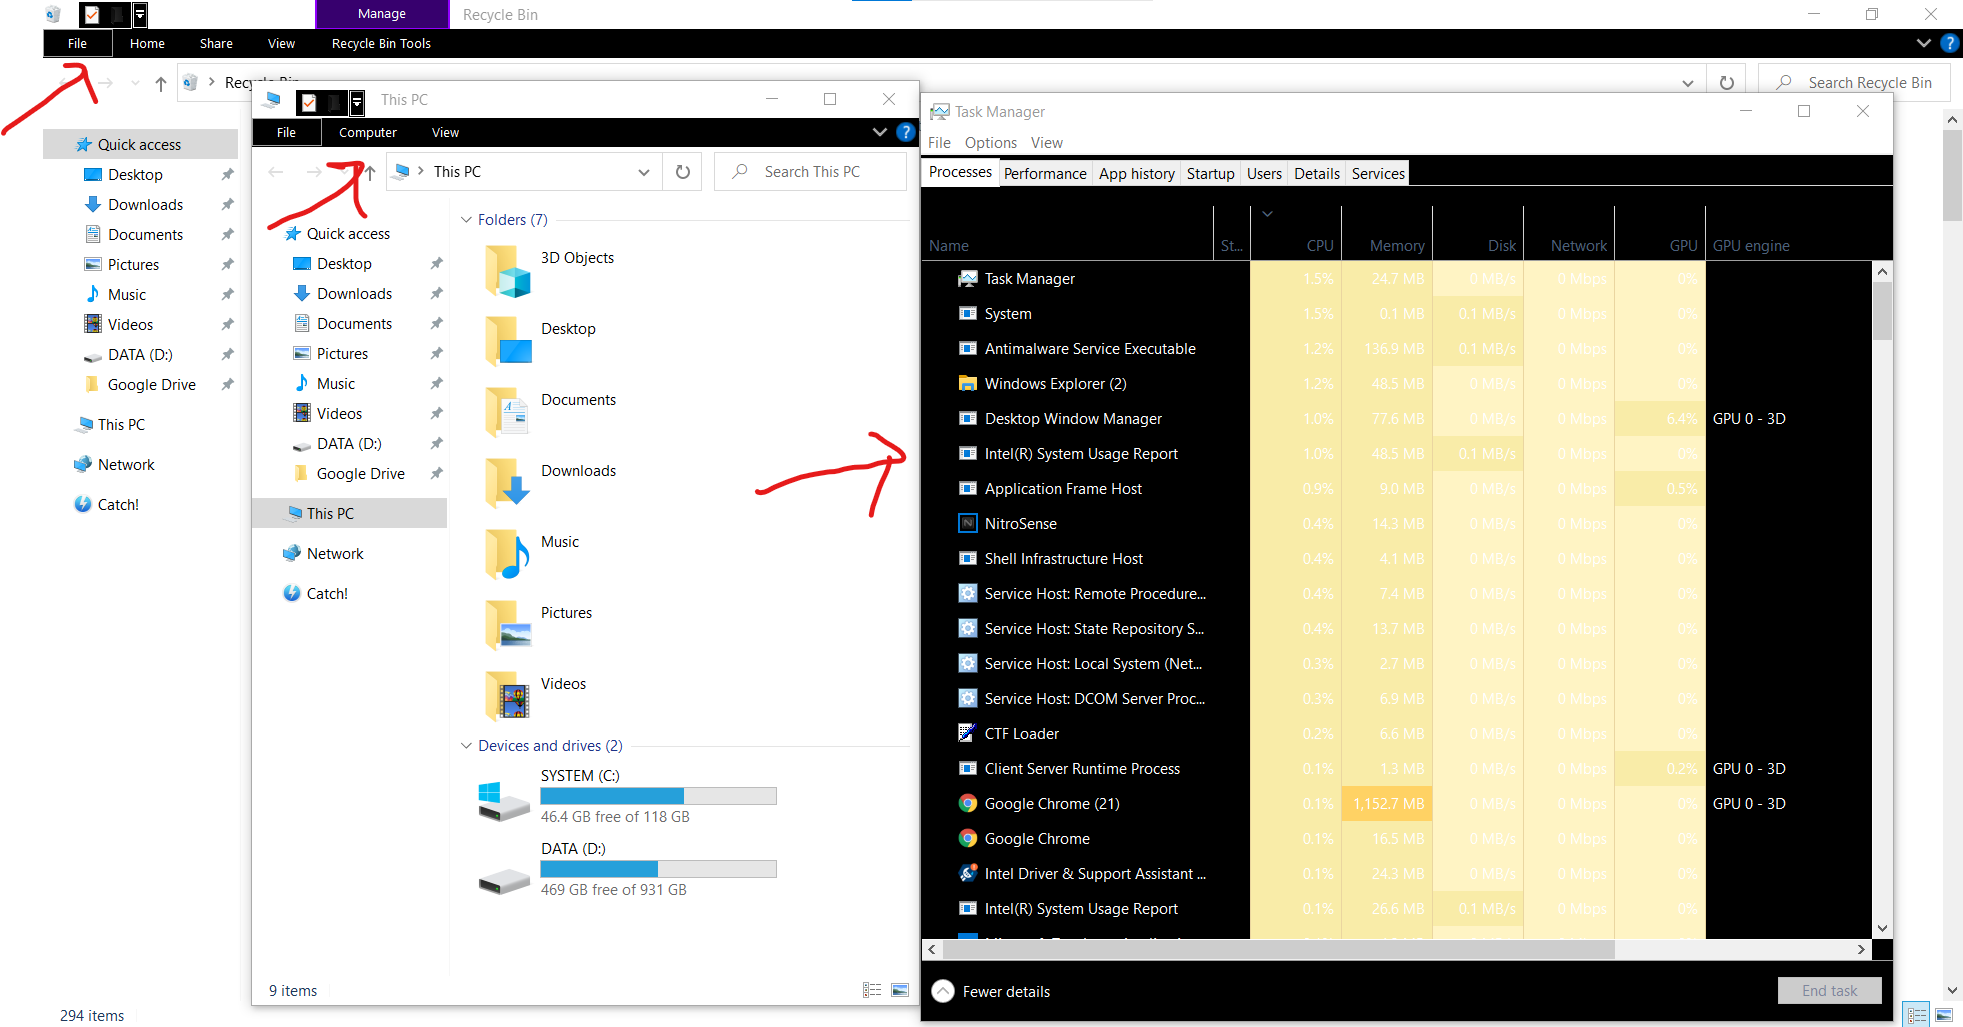Open the Options menu in Task Manager
The height and width of the screenshot is (1027, 1963).
990,143
